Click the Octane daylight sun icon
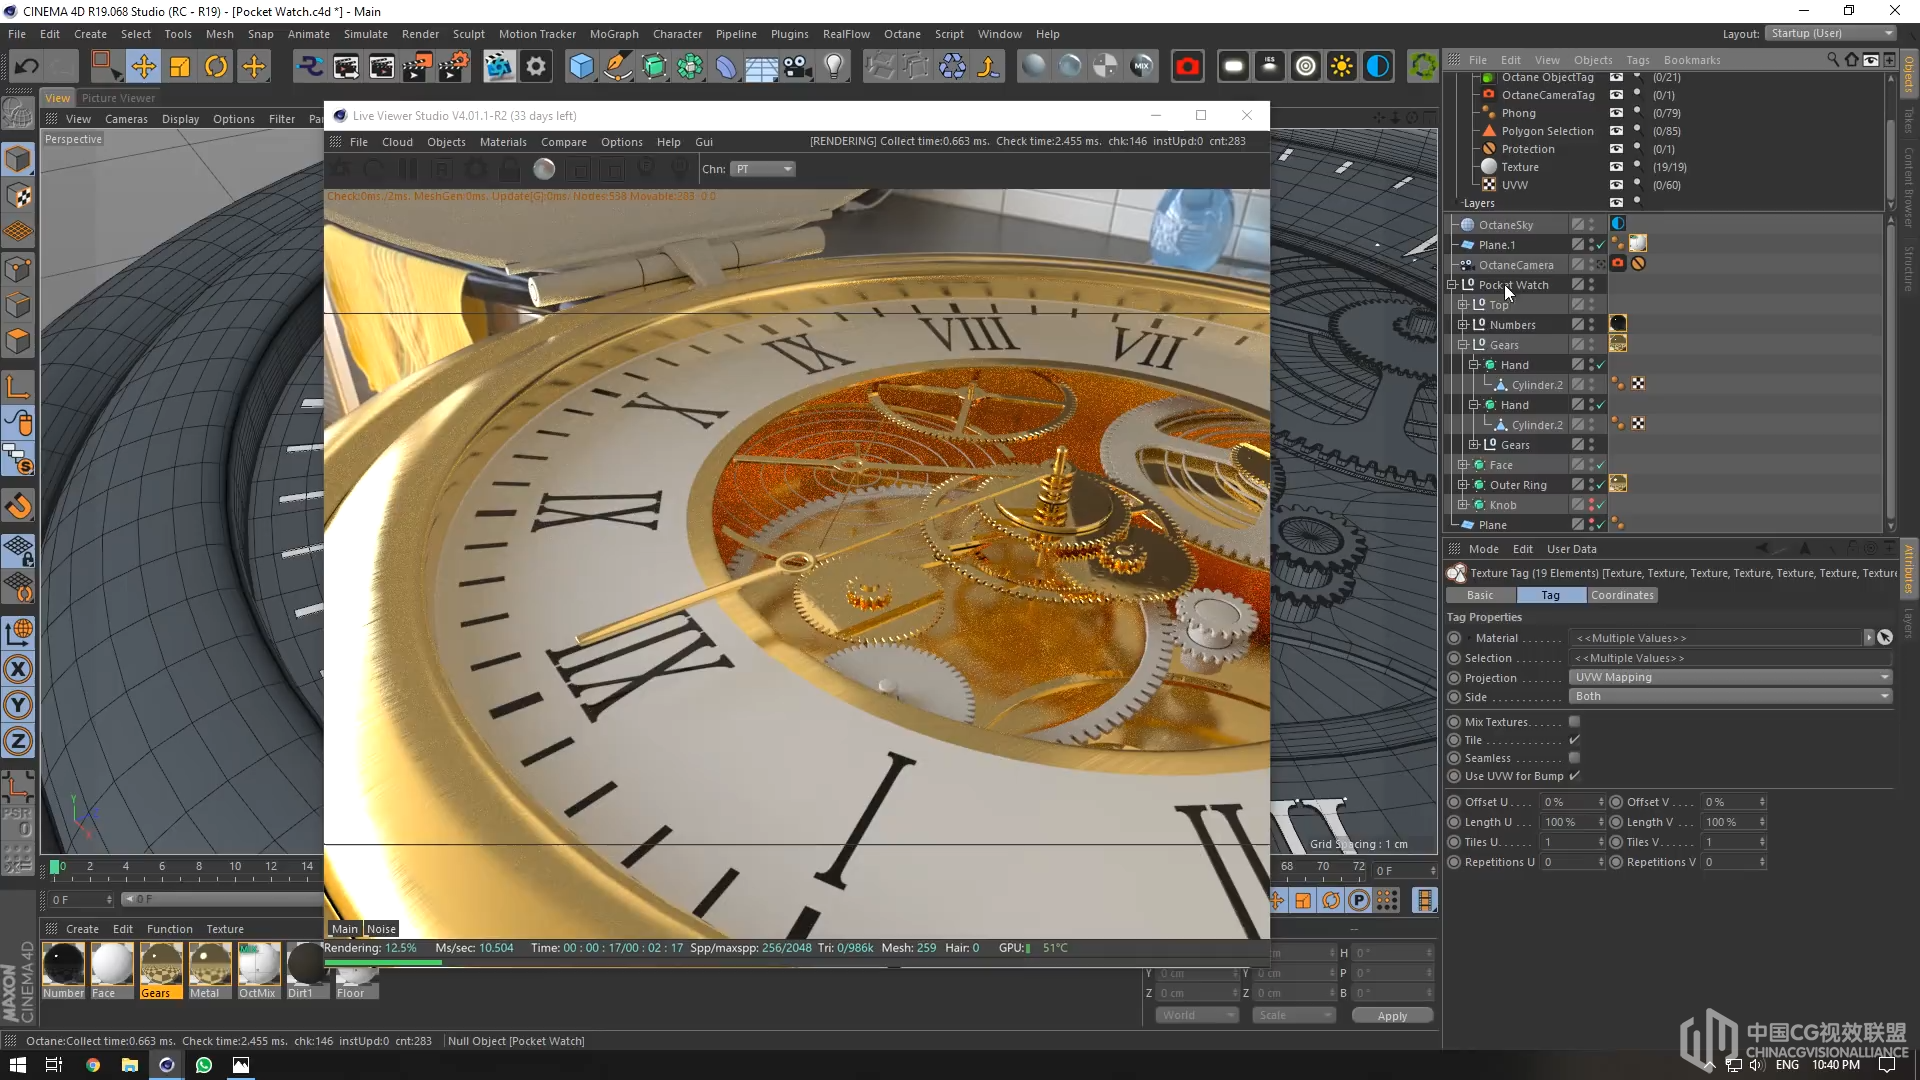Screen dimensions: 1920x1080 coord(1342,67)
